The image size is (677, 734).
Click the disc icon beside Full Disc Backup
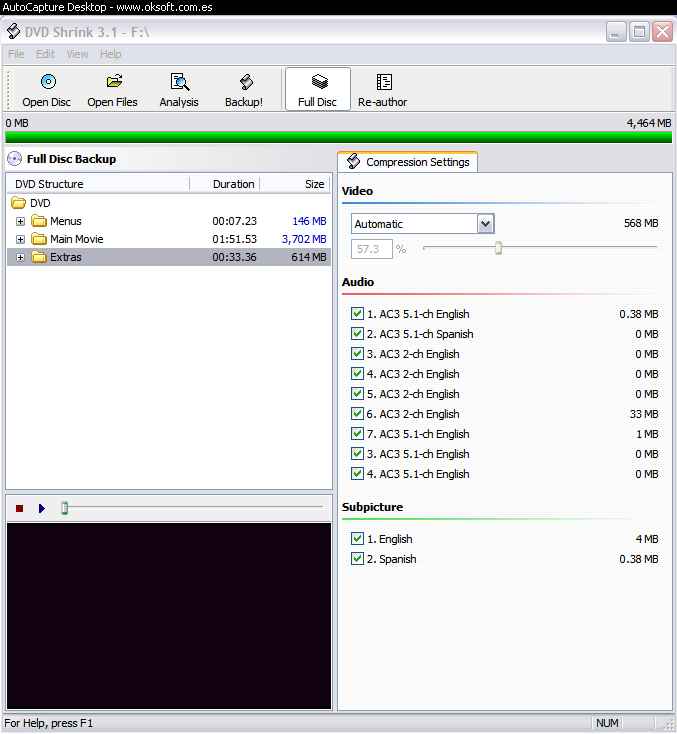tap(15, 159)
